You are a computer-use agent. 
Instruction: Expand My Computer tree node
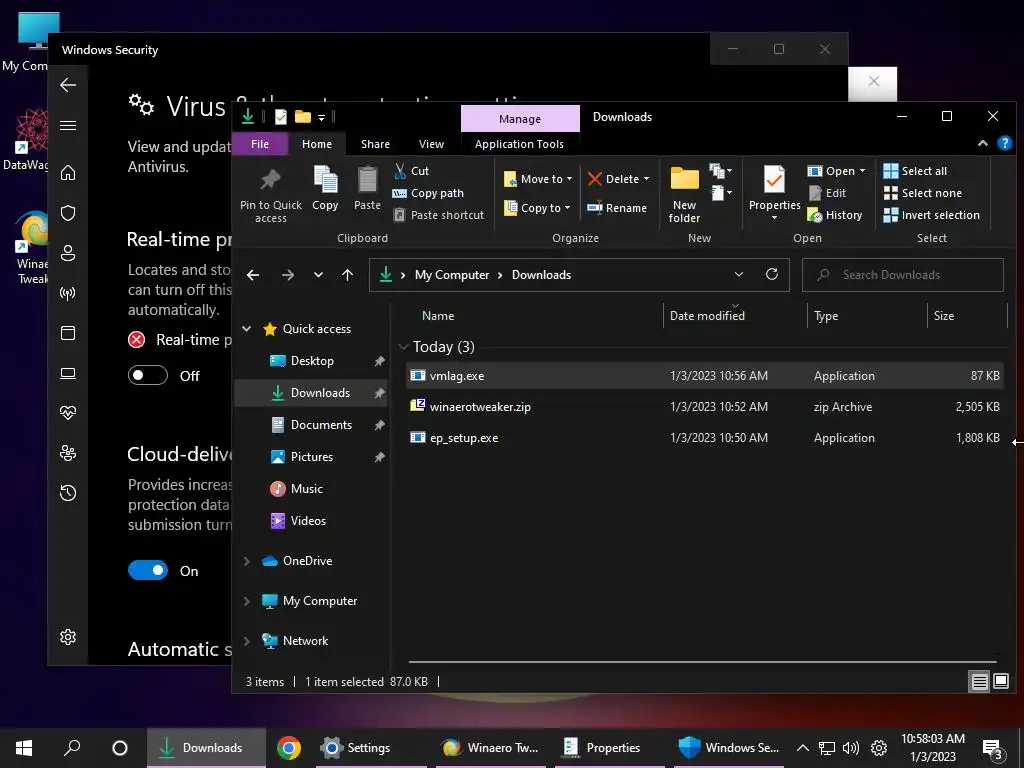coord(247,601)
